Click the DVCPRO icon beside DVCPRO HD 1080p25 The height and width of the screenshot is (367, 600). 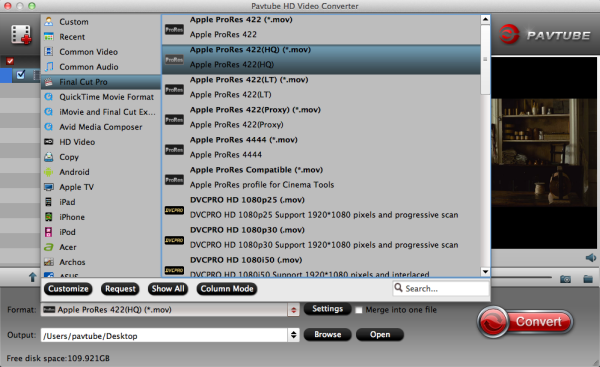174,210
